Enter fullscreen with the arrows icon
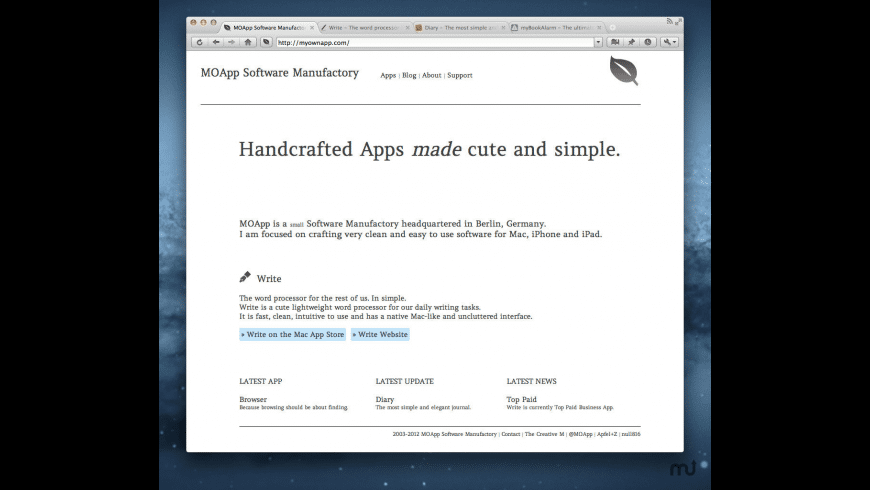 679,21
